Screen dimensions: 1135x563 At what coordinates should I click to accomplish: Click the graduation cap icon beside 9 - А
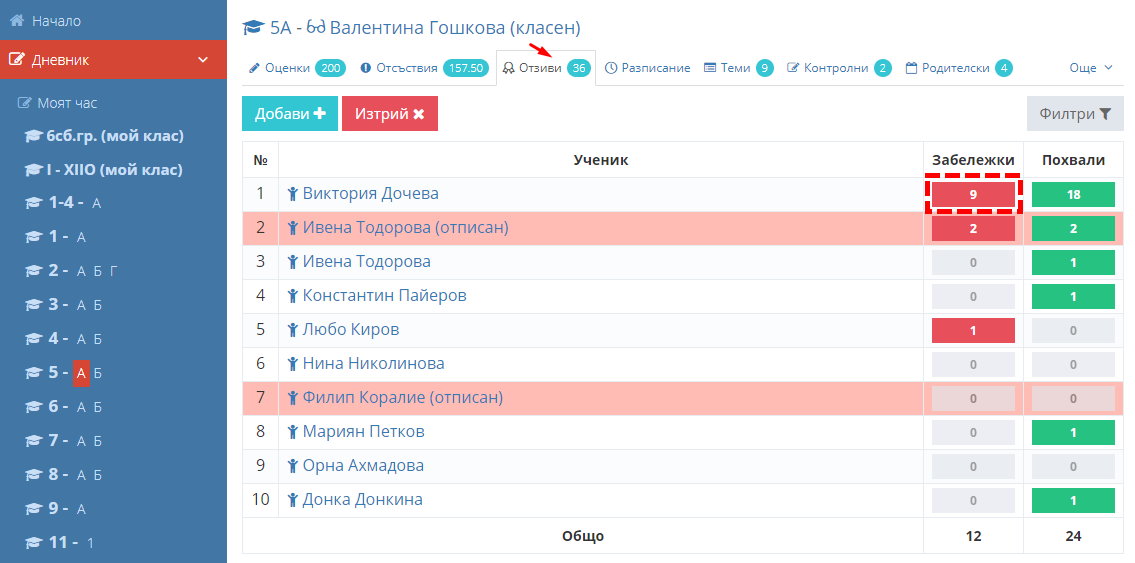point(33,508)
